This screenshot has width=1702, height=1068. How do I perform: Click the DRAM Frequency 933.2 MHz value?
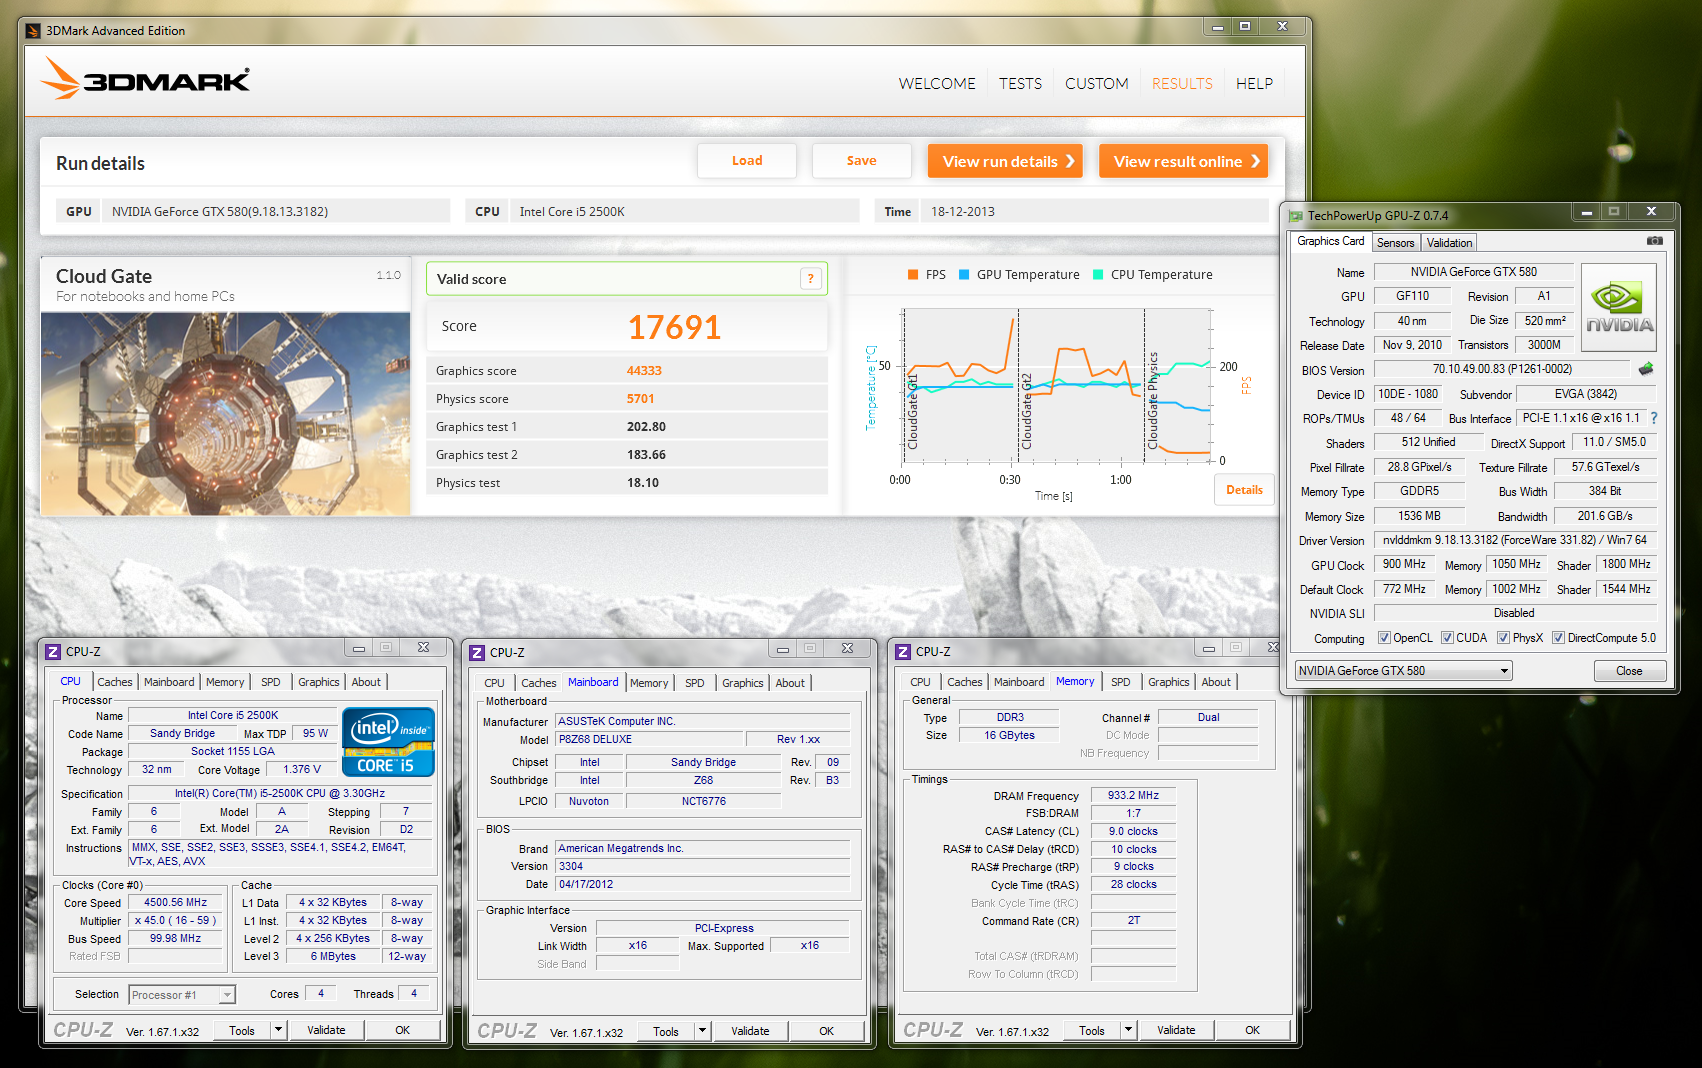(1134, 796)
